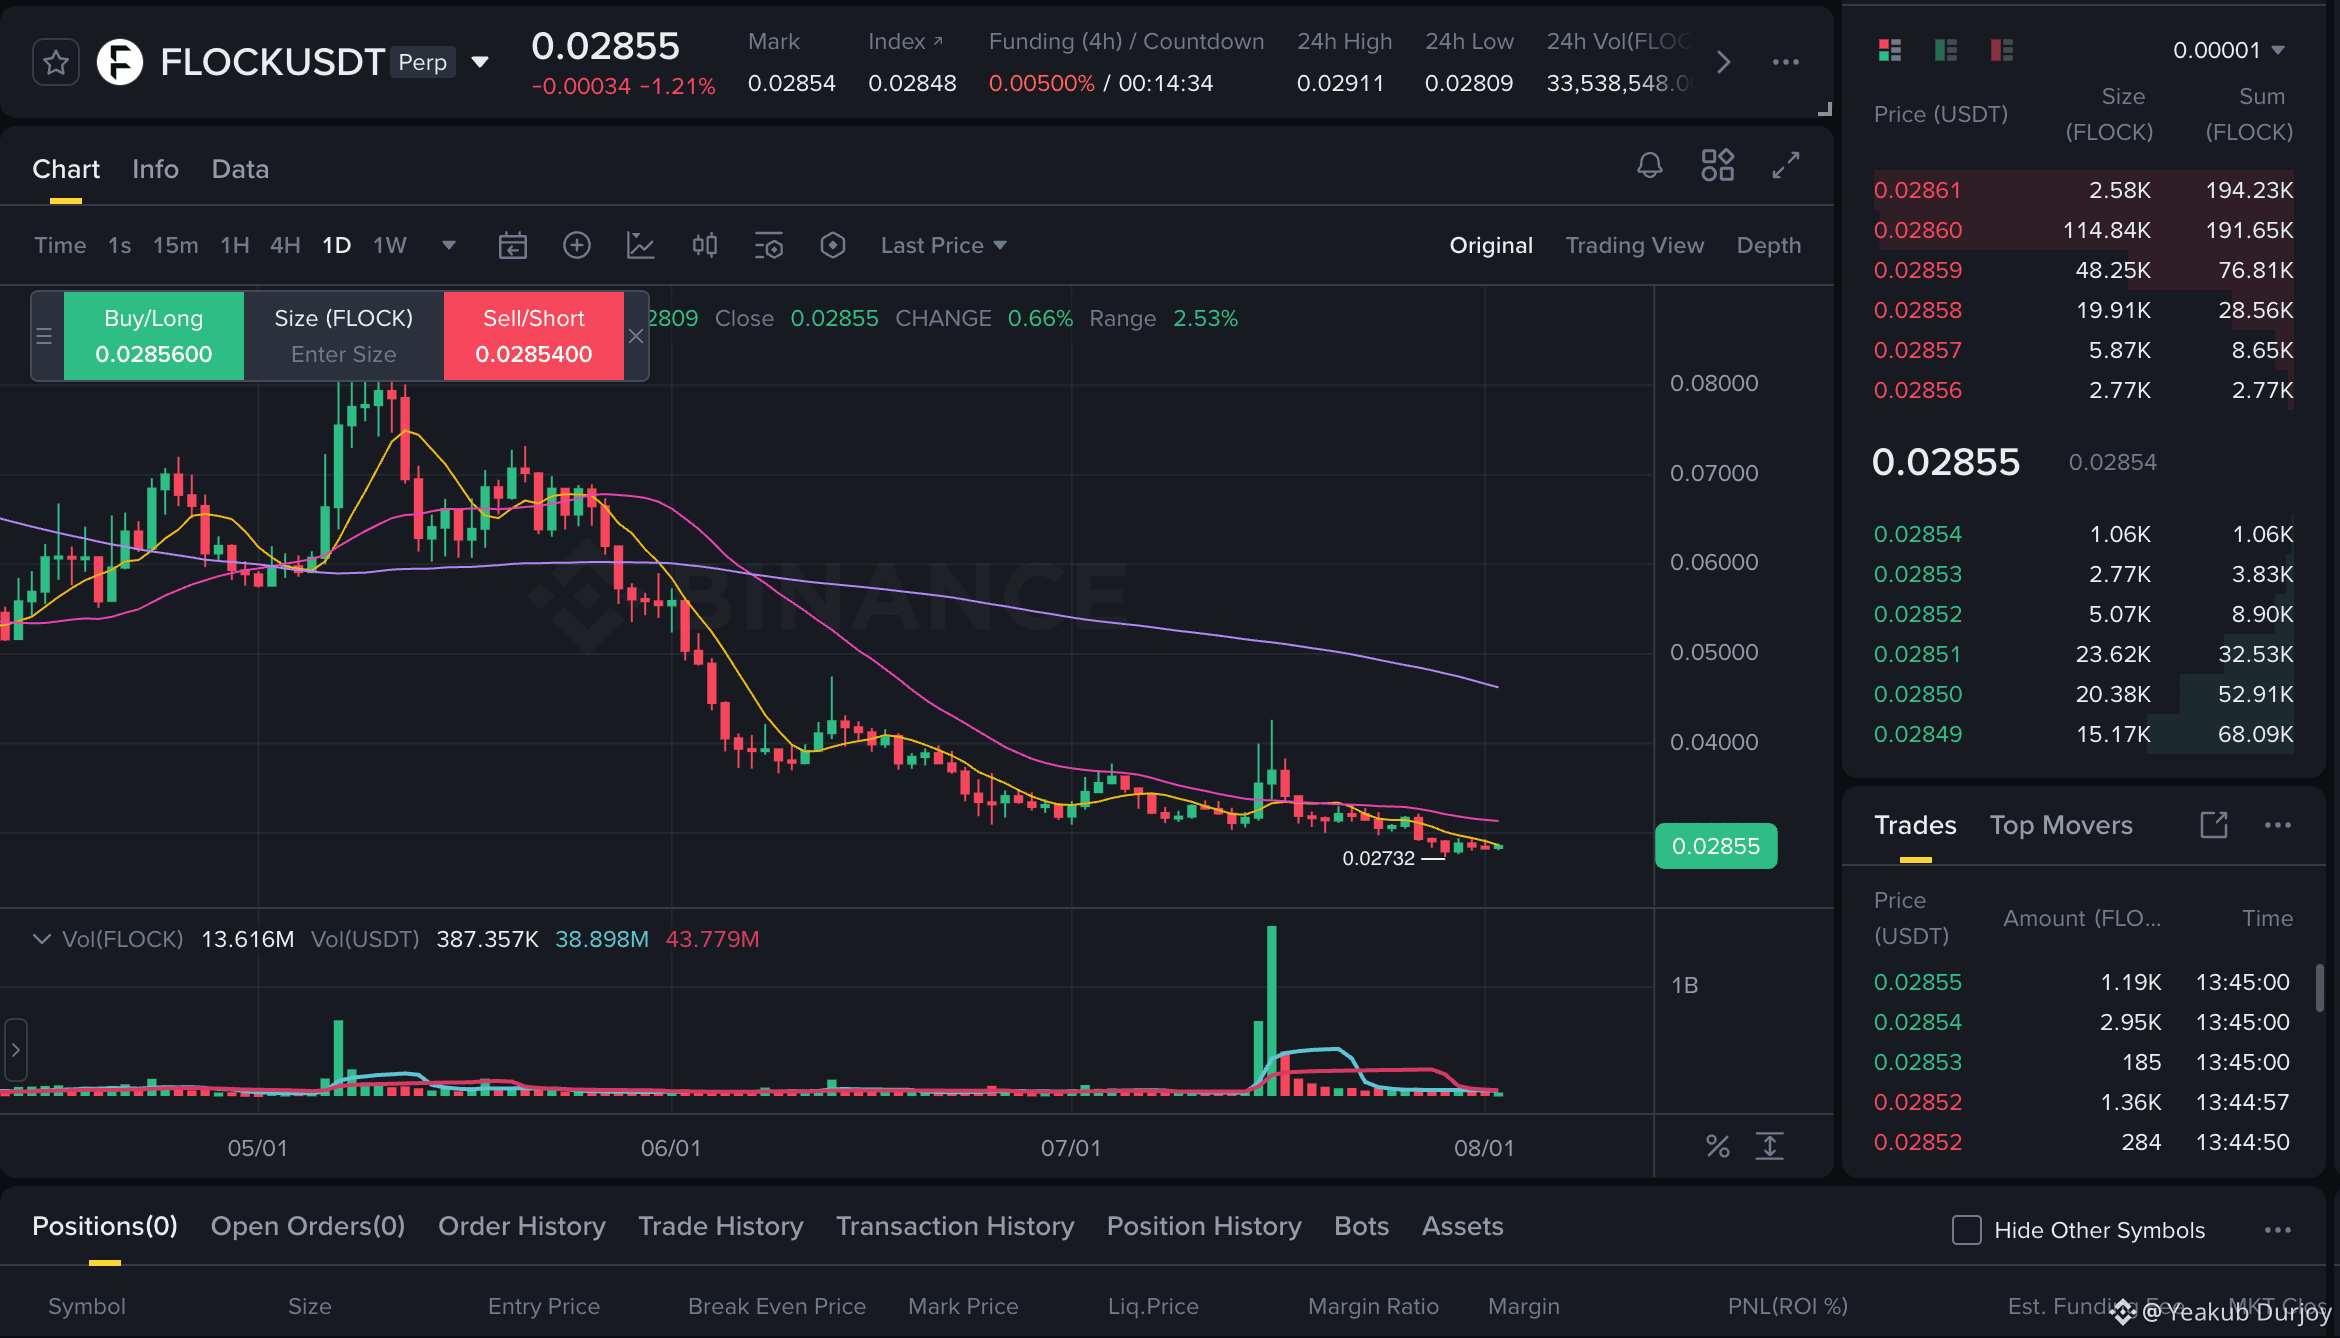Select the 1W timeframe

click(x=390, y=245)
